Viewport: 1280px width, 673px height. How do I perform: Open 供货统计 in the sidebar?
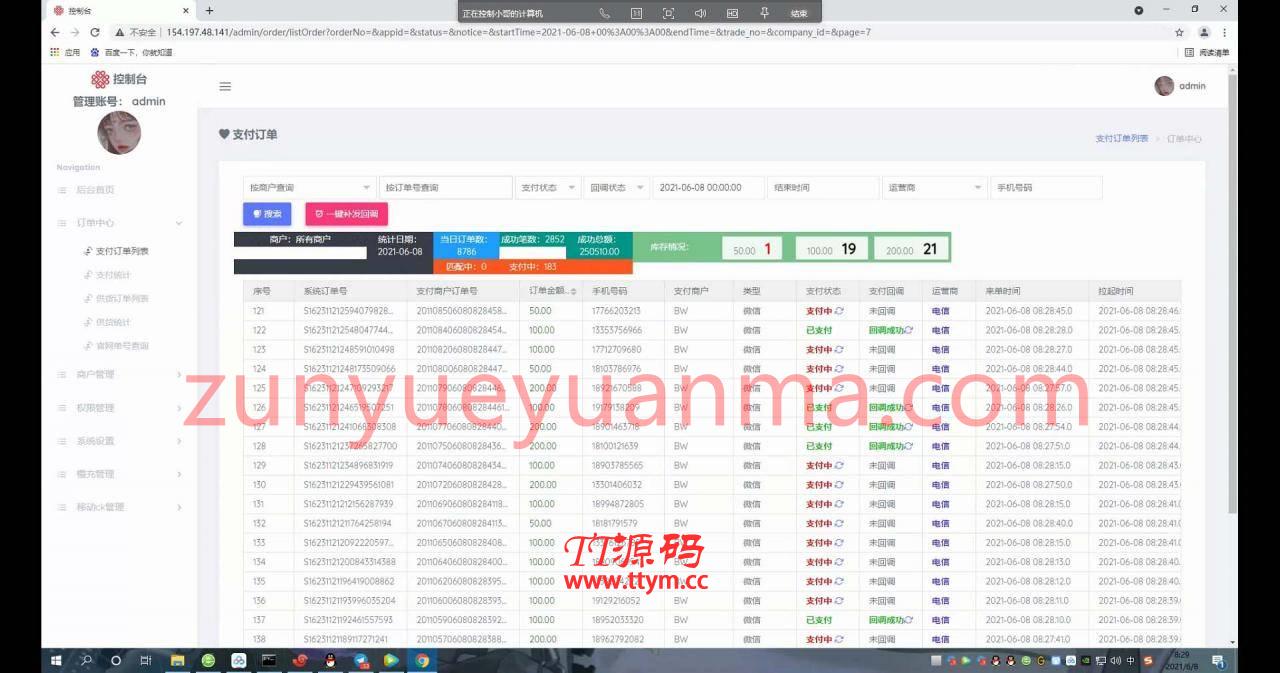click(113, 322)
